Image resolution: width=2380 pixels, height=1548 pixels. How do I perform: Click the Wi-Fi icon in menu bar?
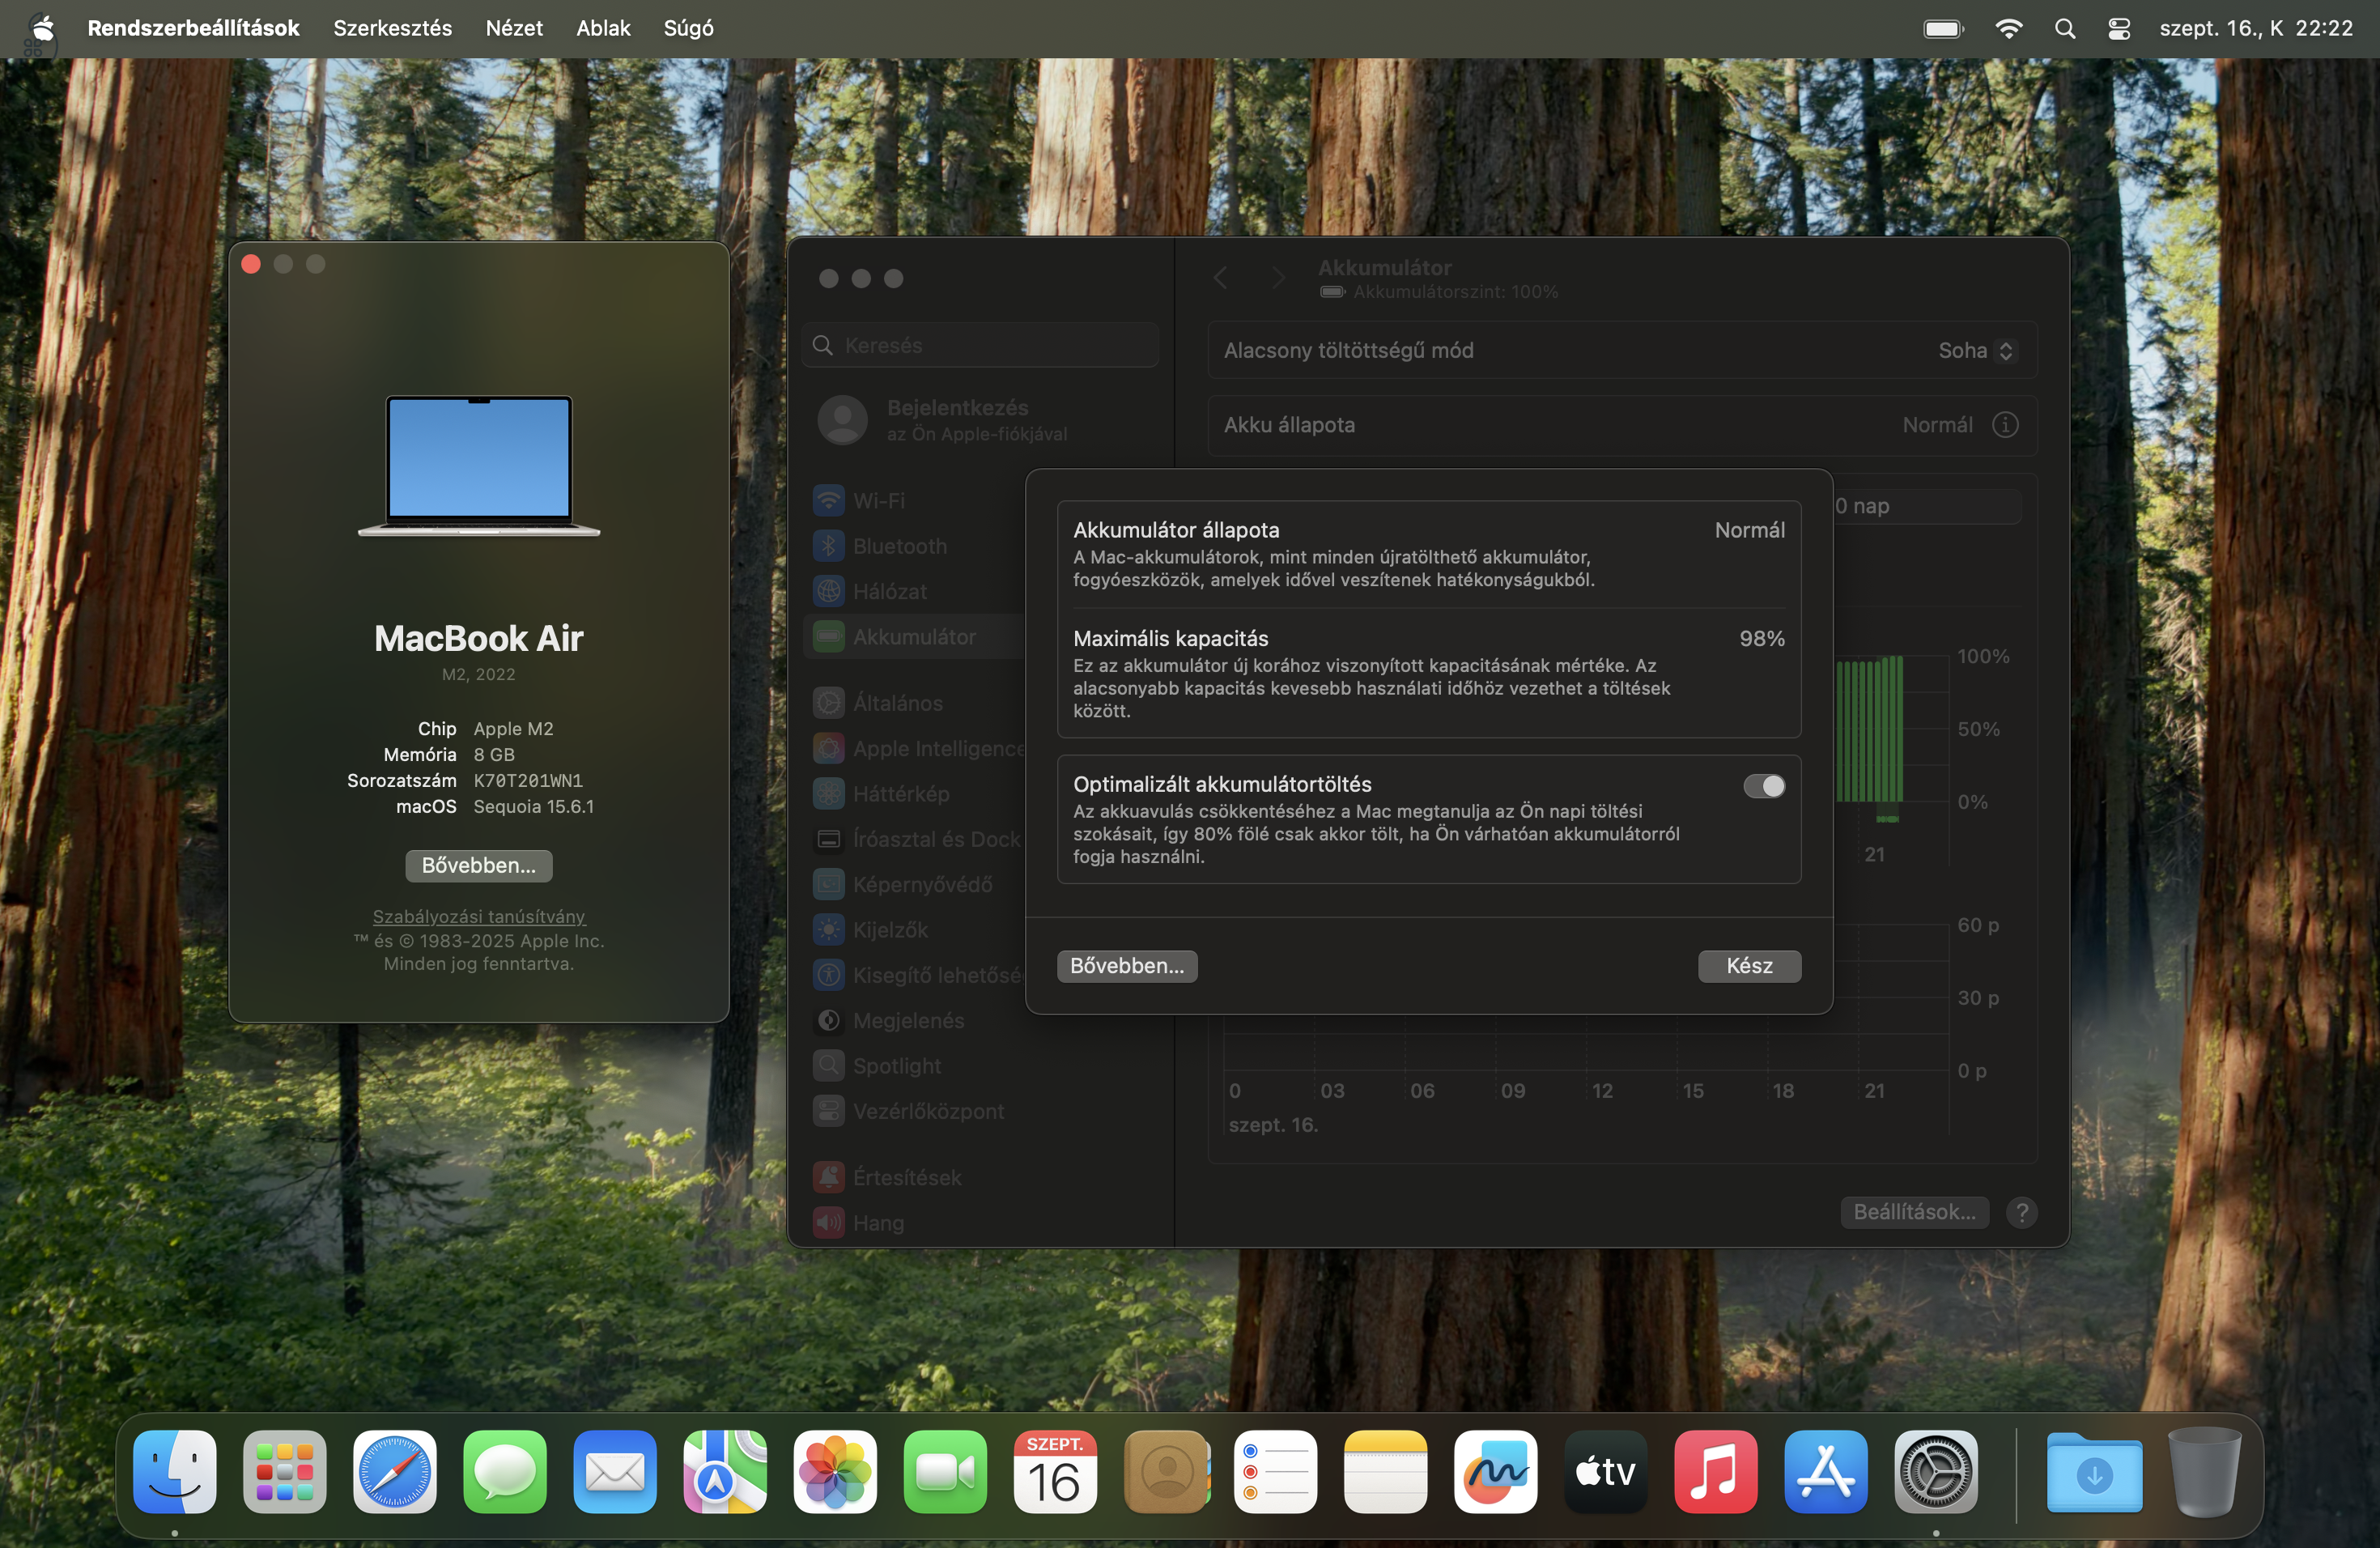tap(2008, 28)
